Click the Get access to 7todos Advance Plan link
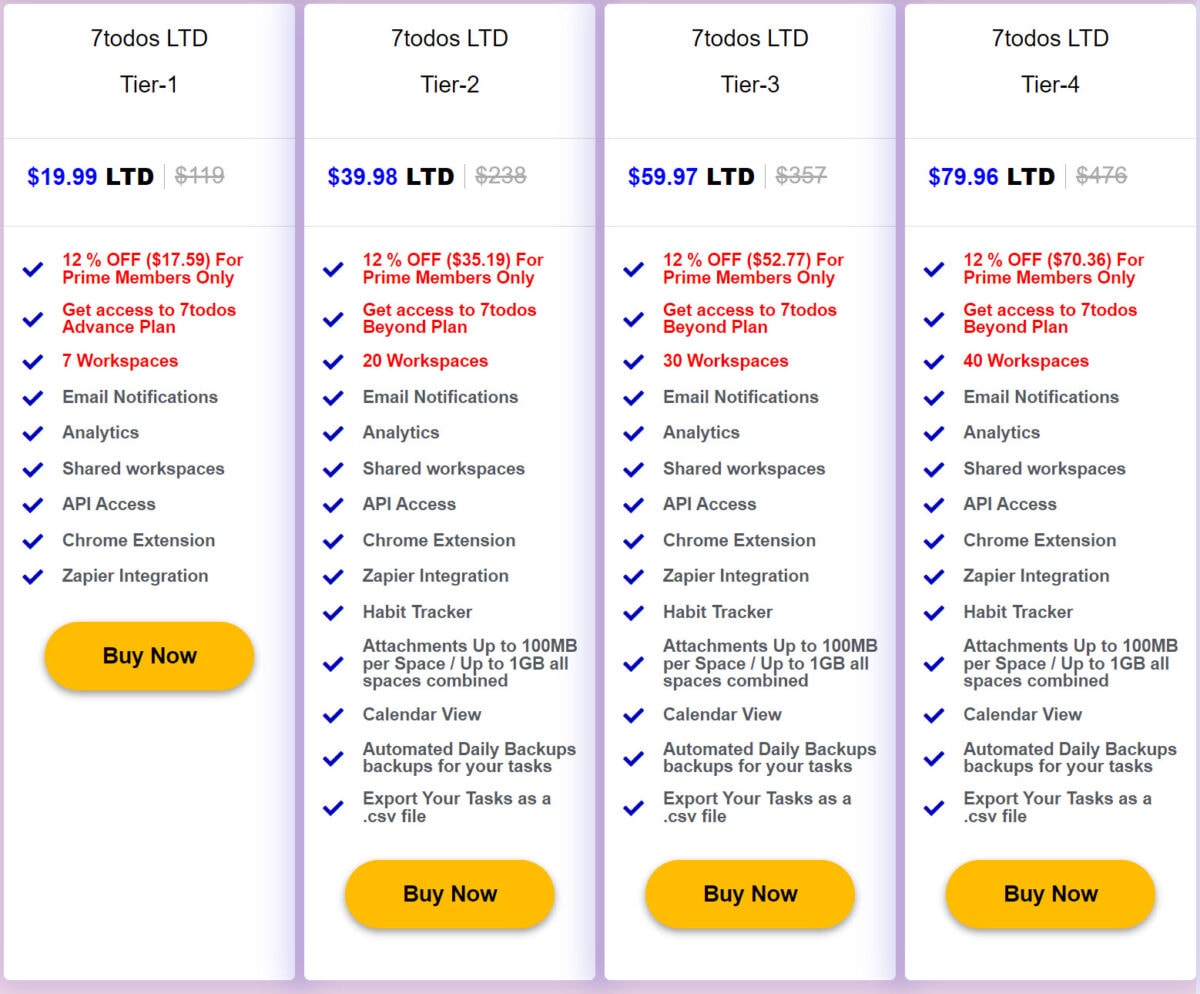Viewport: 1200px width, 994px height. pos(150,318)
